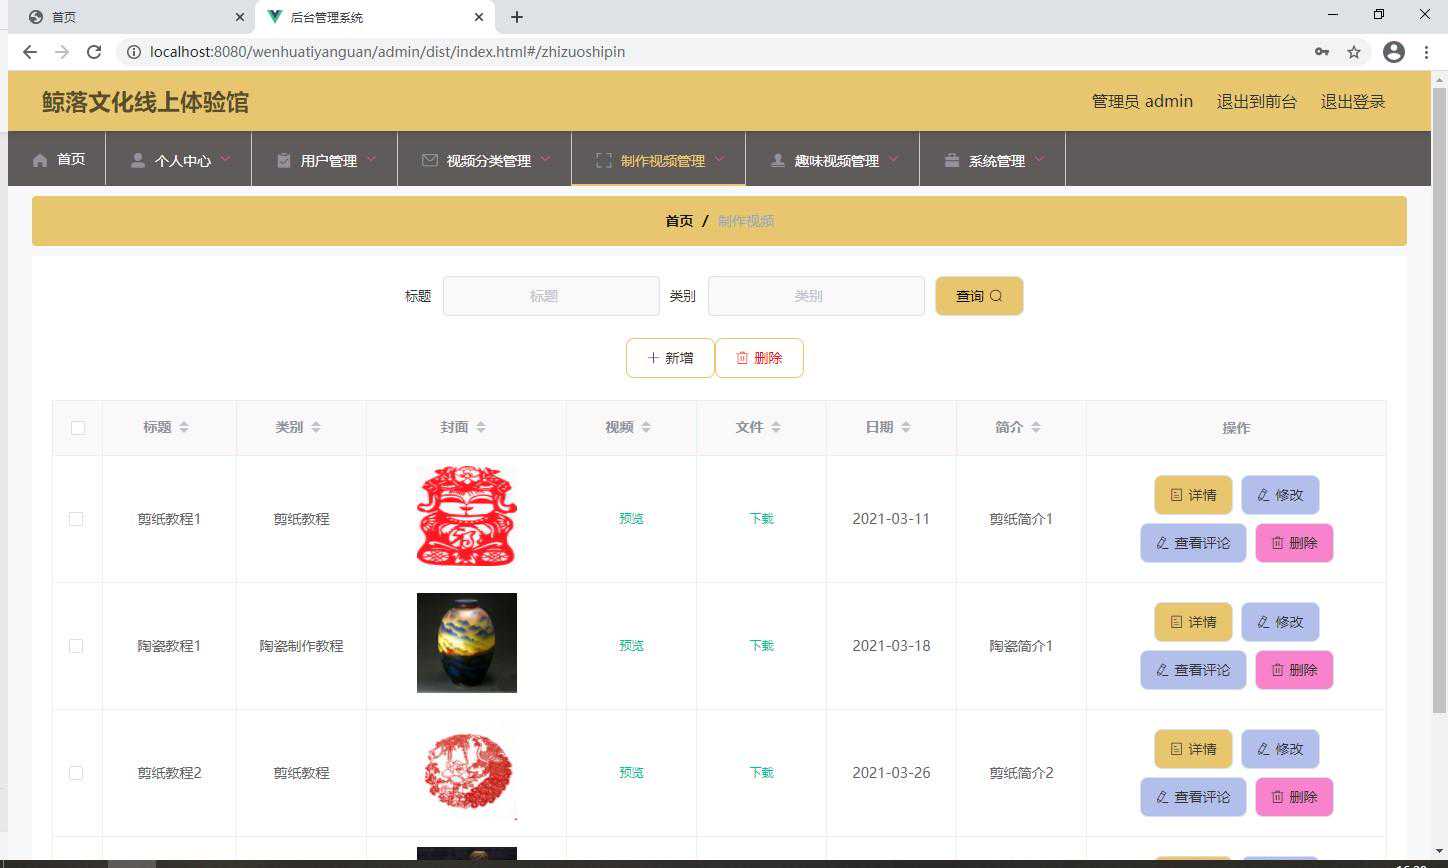
Task: Click the red paper-cut cat cover thumbnail
Action: click(466, 516)
